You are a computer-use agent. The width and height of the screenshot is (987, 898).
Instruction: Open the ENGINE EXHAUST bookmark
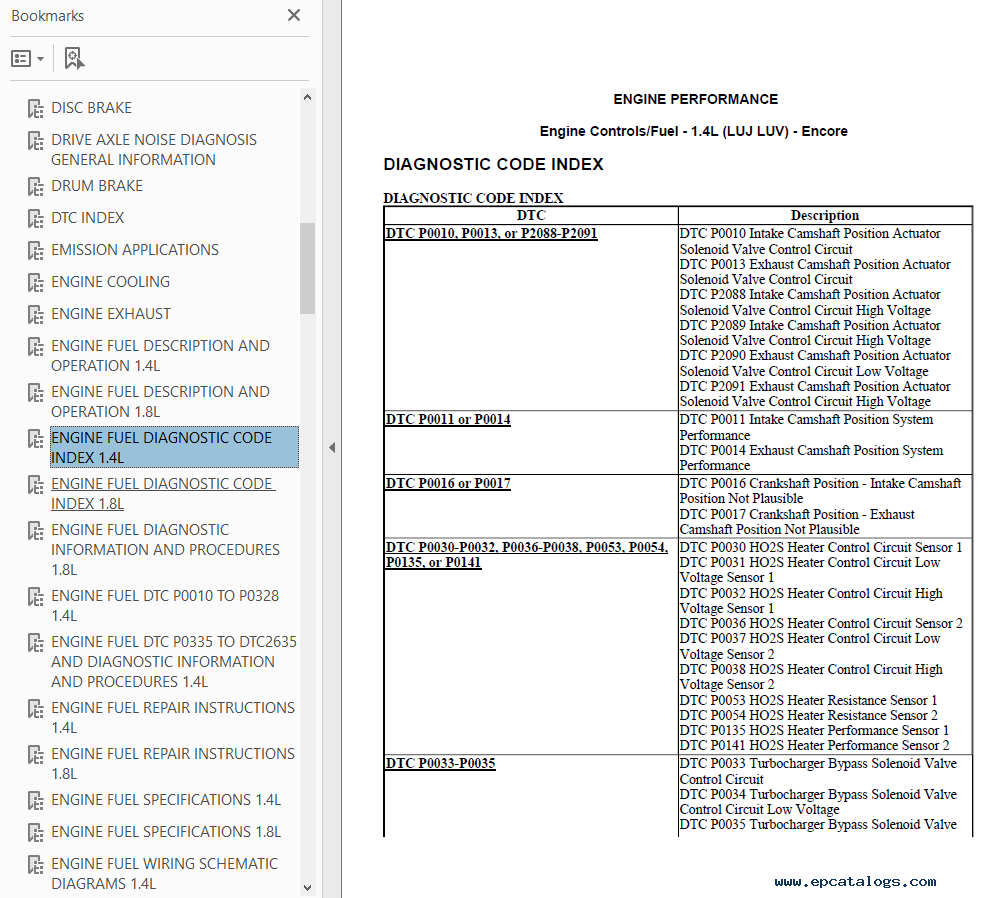coord(111,314)
